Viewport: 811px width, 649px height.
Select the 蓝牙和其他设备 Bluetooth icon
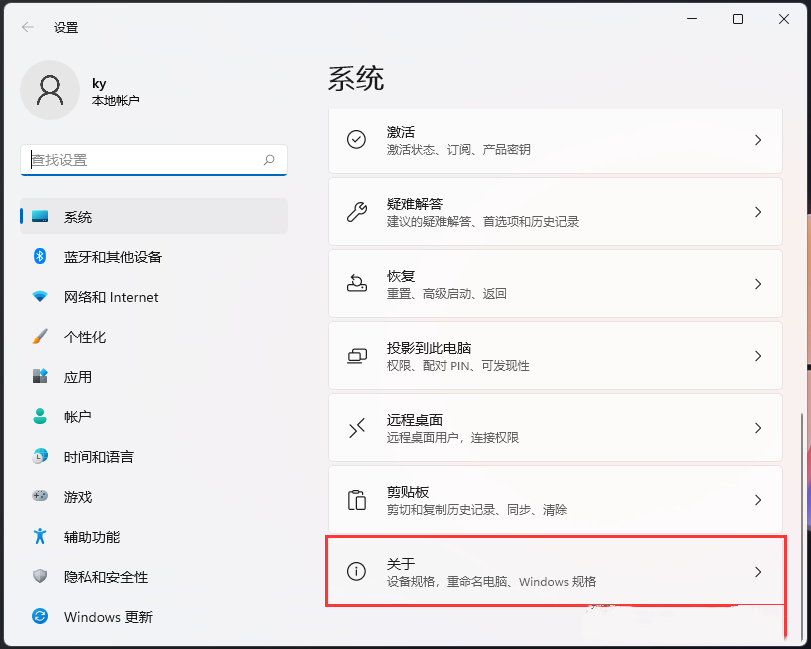(x=38, y=257)
